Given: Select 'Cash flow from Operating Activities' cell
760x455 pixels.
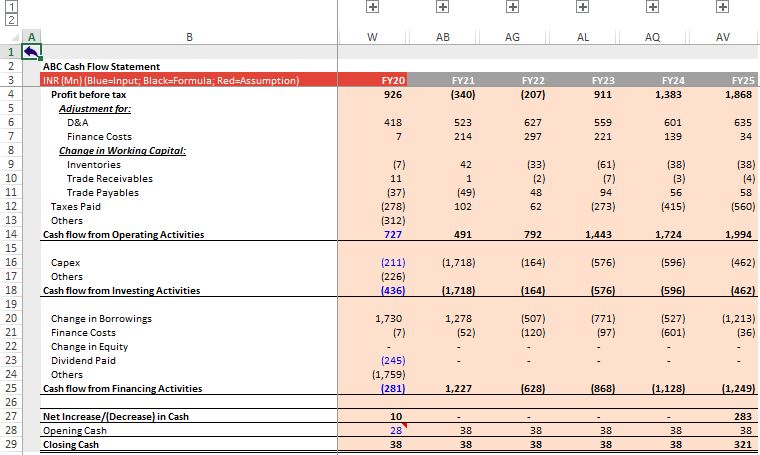Looking at the screenshot, I should coord(189,235).
